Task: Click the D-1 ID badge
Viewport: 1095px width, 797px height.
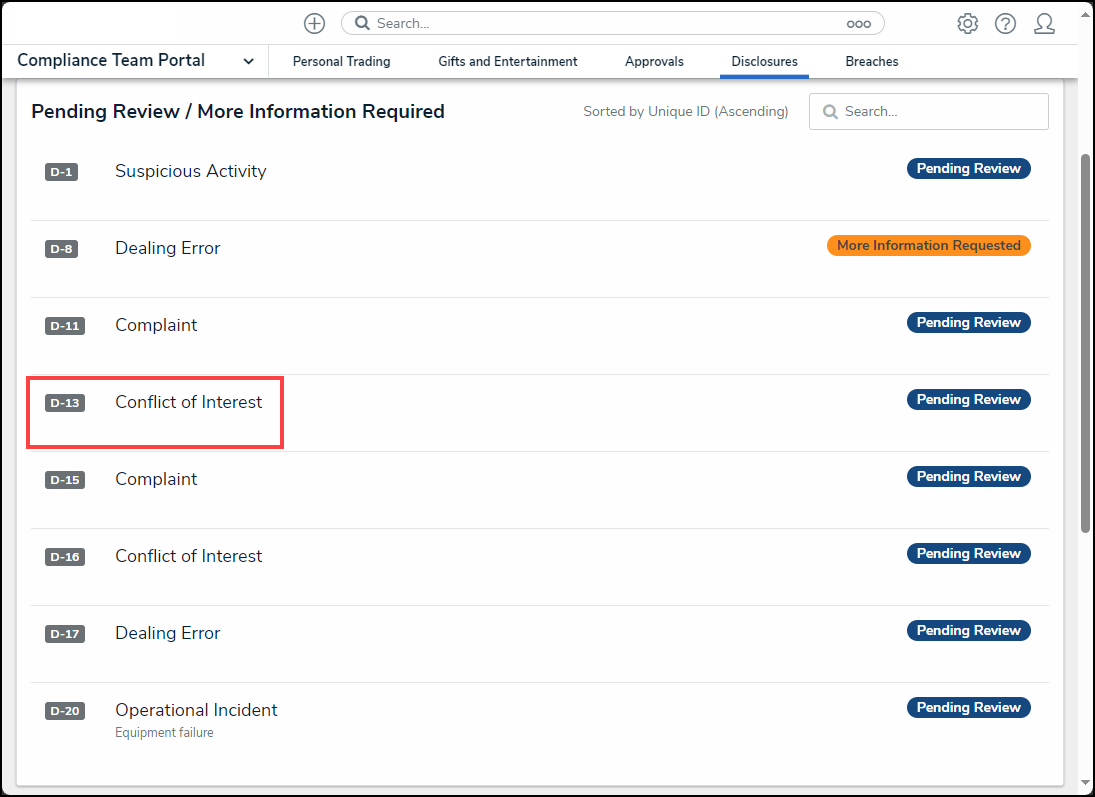Action: tap(61, 172)
